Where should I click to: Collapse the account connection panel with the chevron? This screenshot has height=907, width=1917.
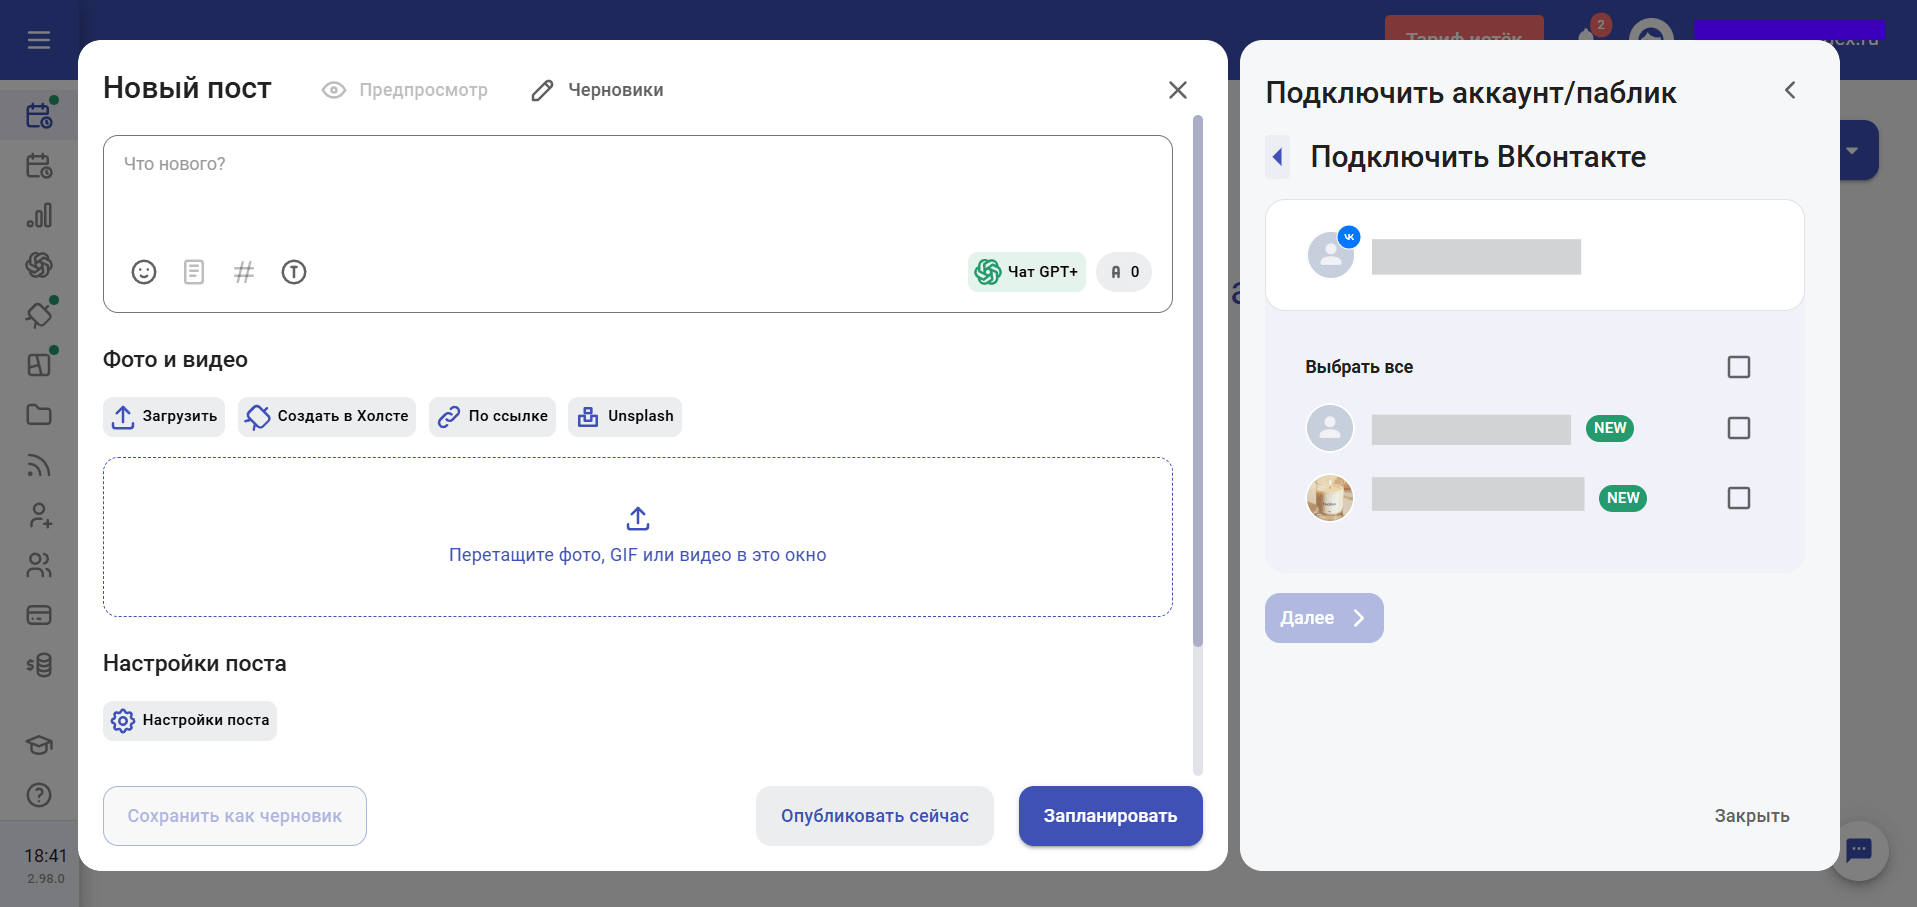tap(1790, 91)
